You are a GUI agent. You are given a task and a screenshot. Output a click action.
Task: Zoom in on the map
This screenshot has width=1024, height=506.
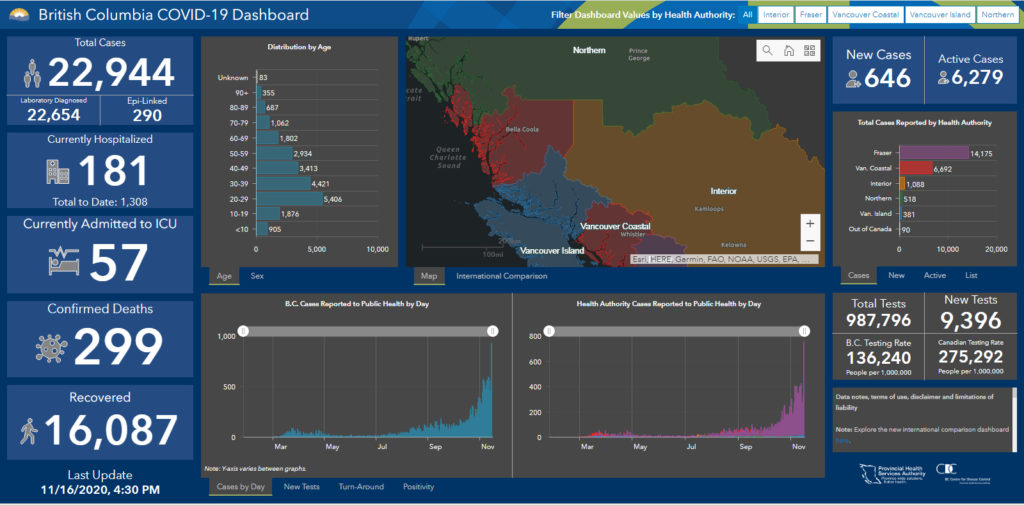point(809,223)
